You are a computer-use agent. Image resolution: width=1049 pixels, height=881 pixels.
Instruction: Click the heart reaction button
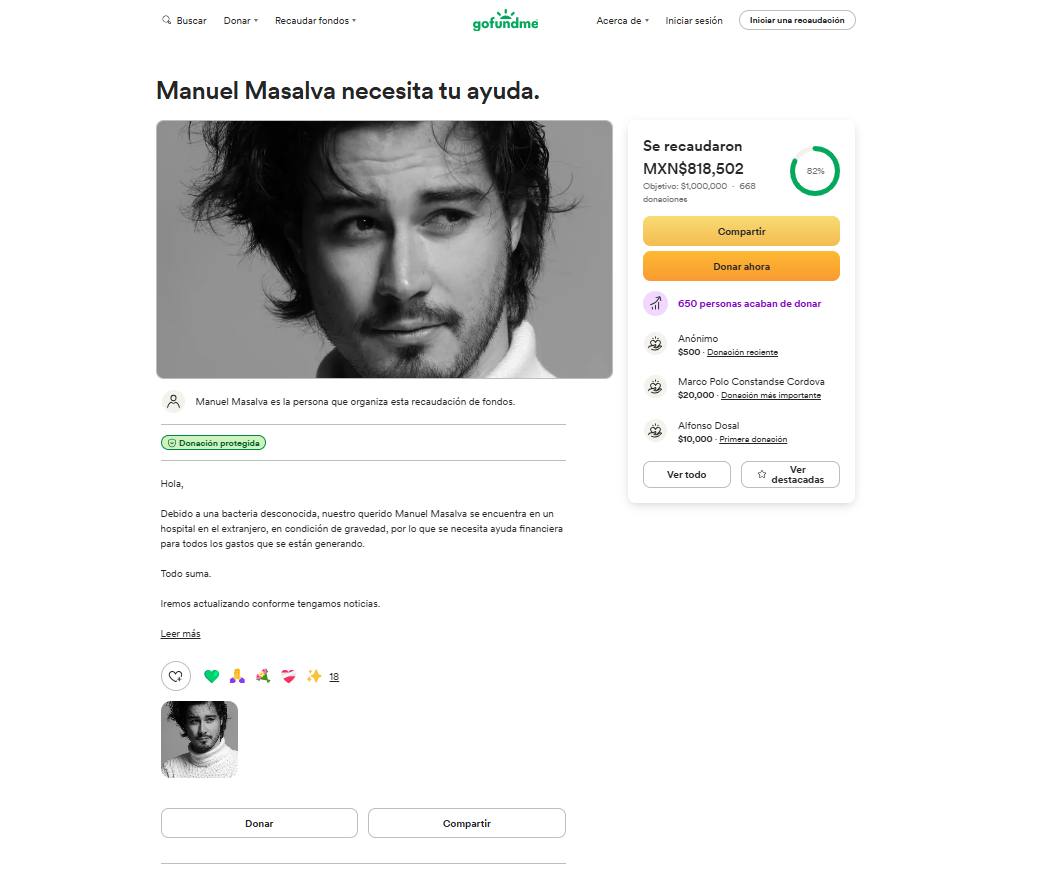pos(176,676)
